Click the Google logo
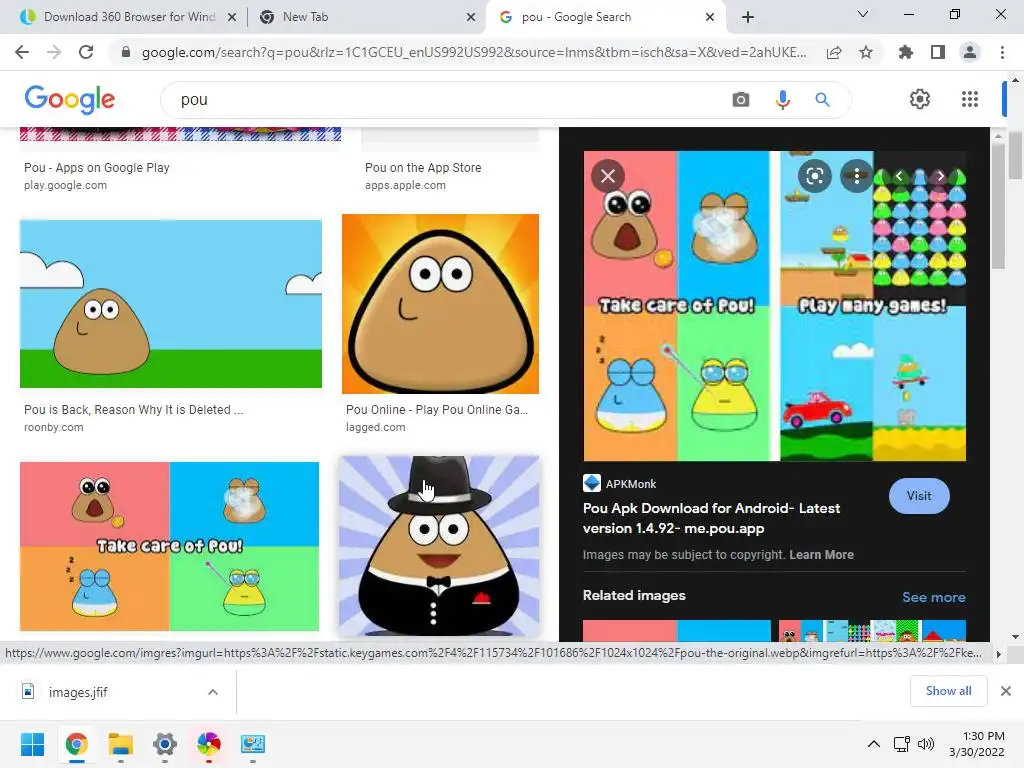Image resolution: width=1024 pixels, height=768 pixels. tap(70, 99)
